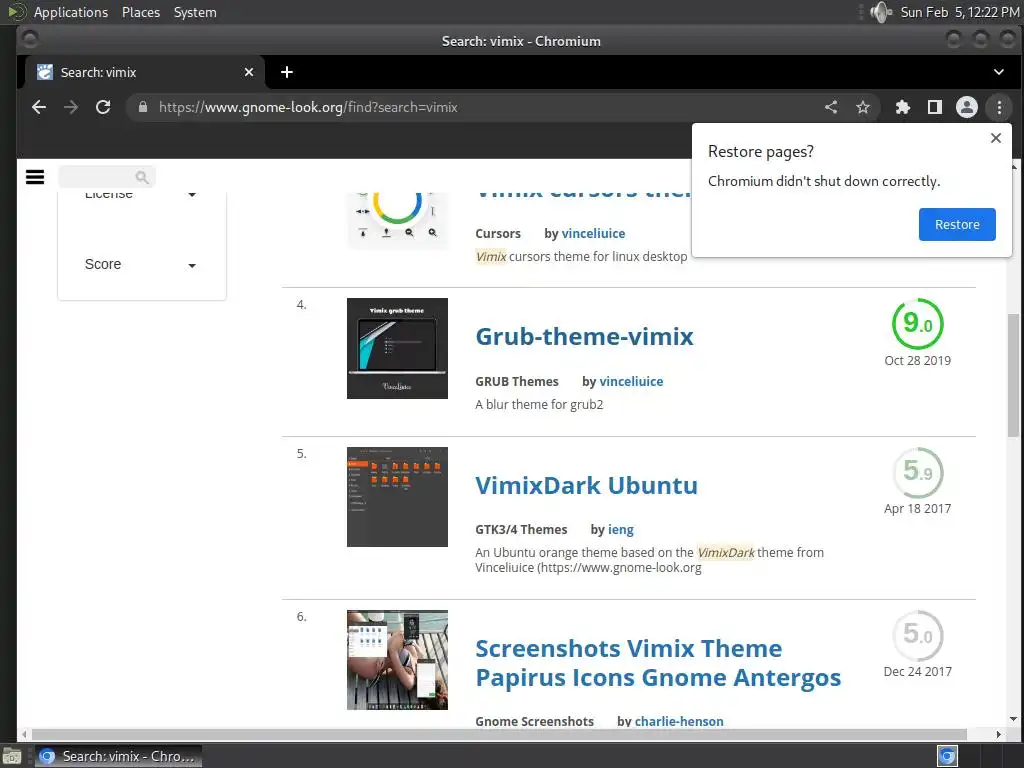Open the Applications menu
Viewport: 1024px width, 768px height.
(71, 12)
